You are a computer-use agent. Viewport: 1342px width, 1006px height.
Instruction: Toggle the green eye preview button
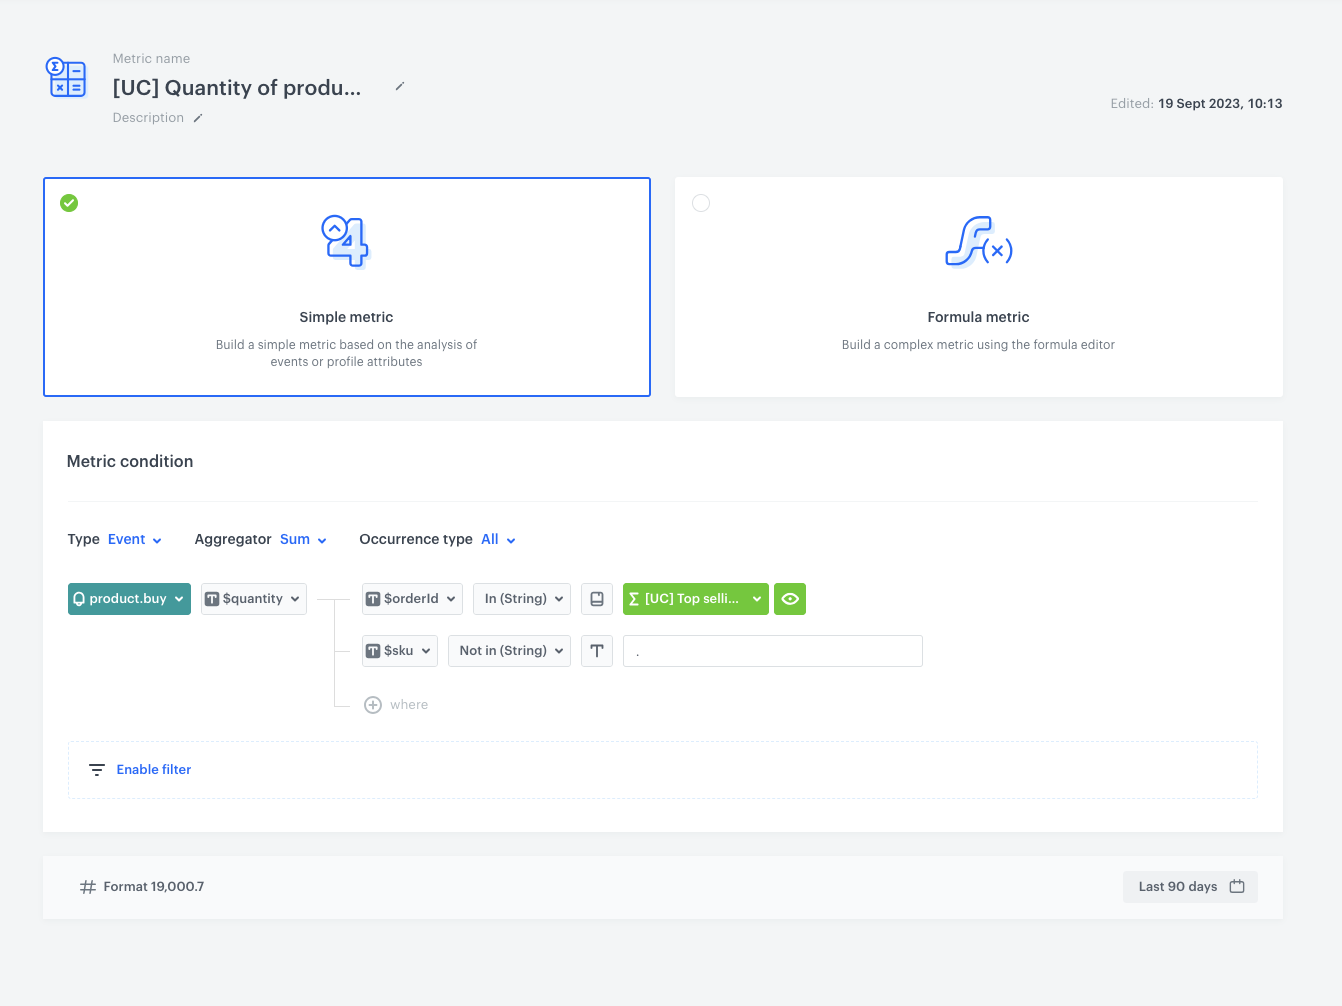[790, 599]
